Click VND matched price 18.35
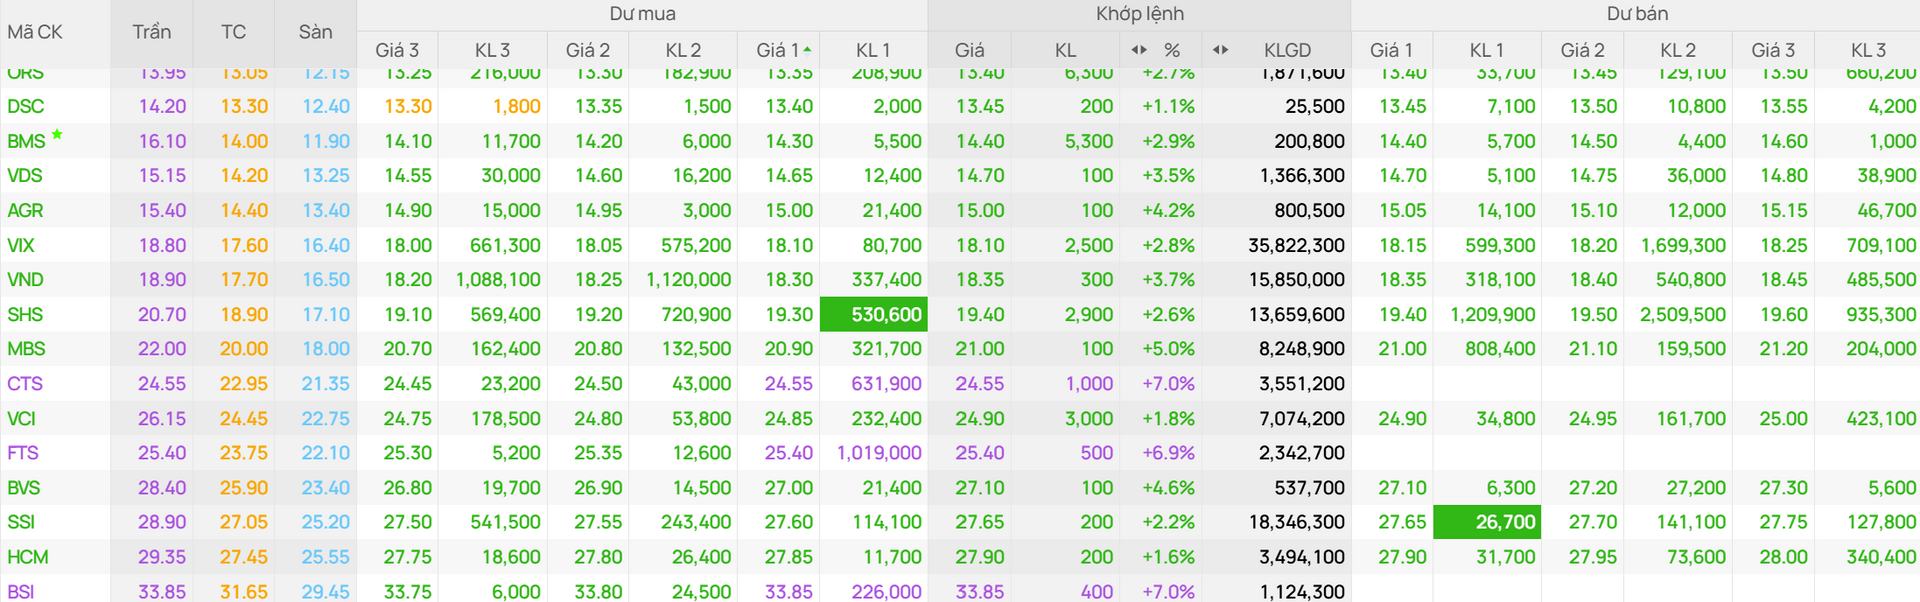1920x602 pixels. 980,280
